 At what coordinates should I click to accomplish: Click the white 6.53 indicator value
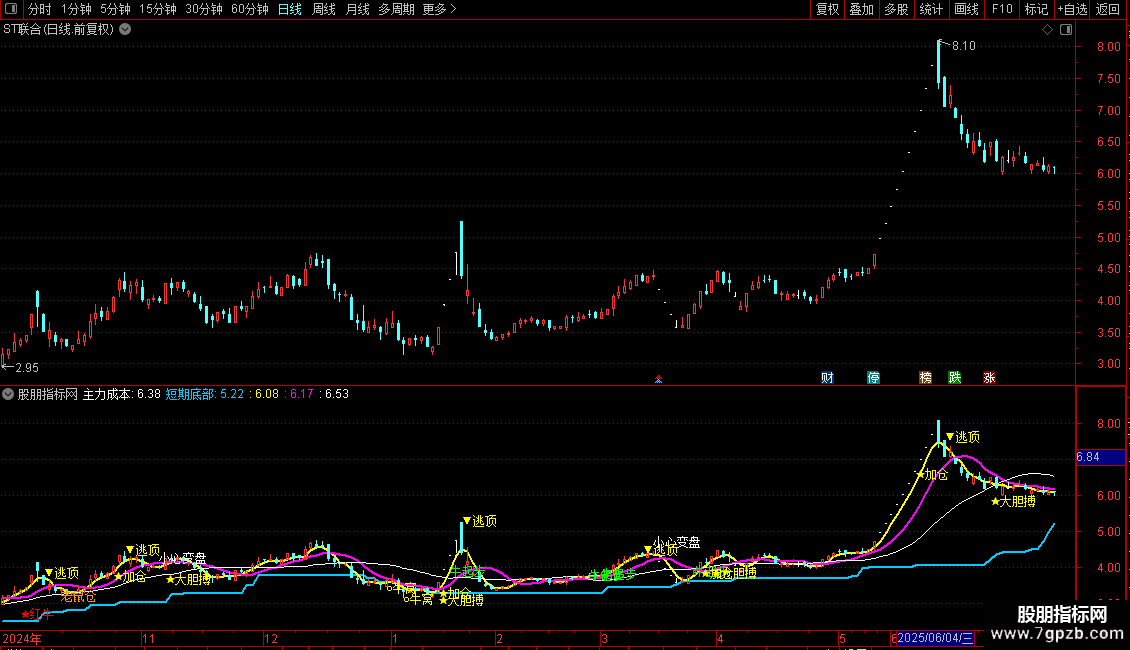337,394
